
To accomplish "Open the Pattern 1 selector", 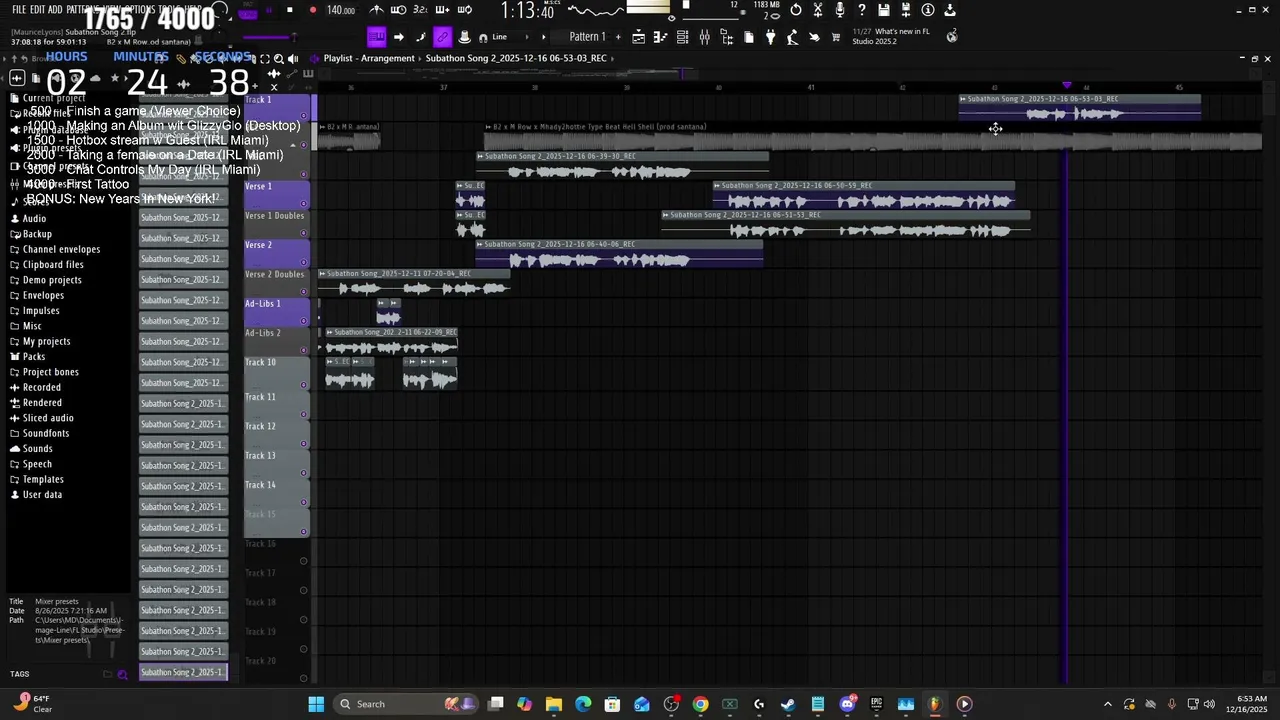I will point(587,37).
